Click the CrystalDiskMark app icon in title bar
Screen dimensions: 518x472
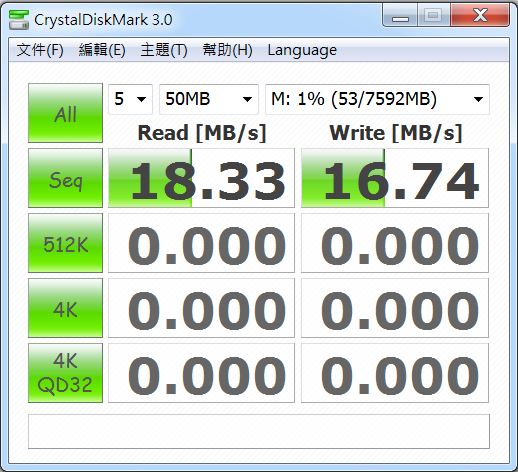tap(19, 20)
